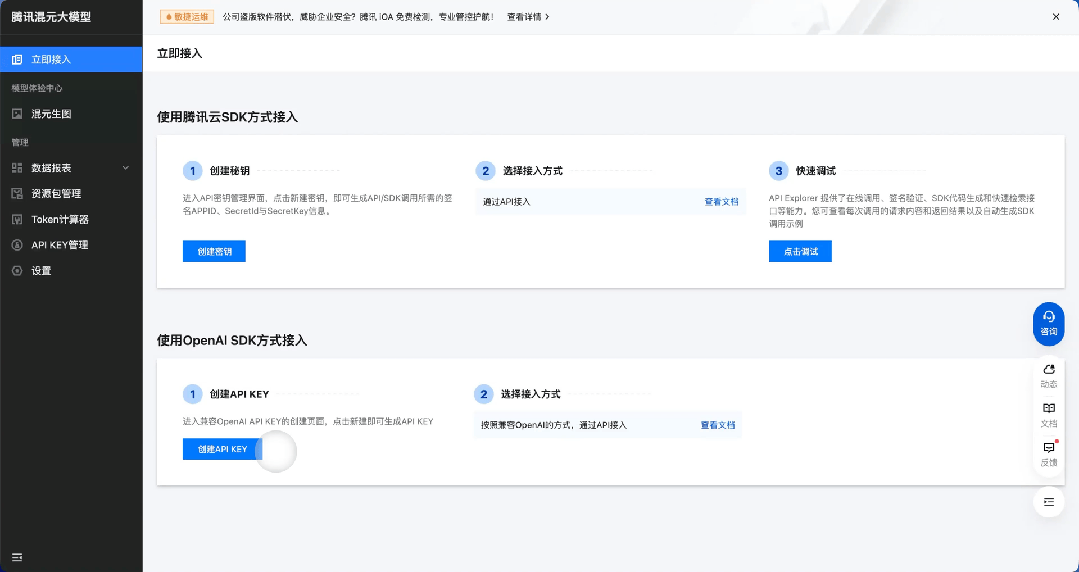Click the 快速调试 step title
The height and width of the screenshot is (572, 1079).
pyautogui.click(x=815, y=171)
